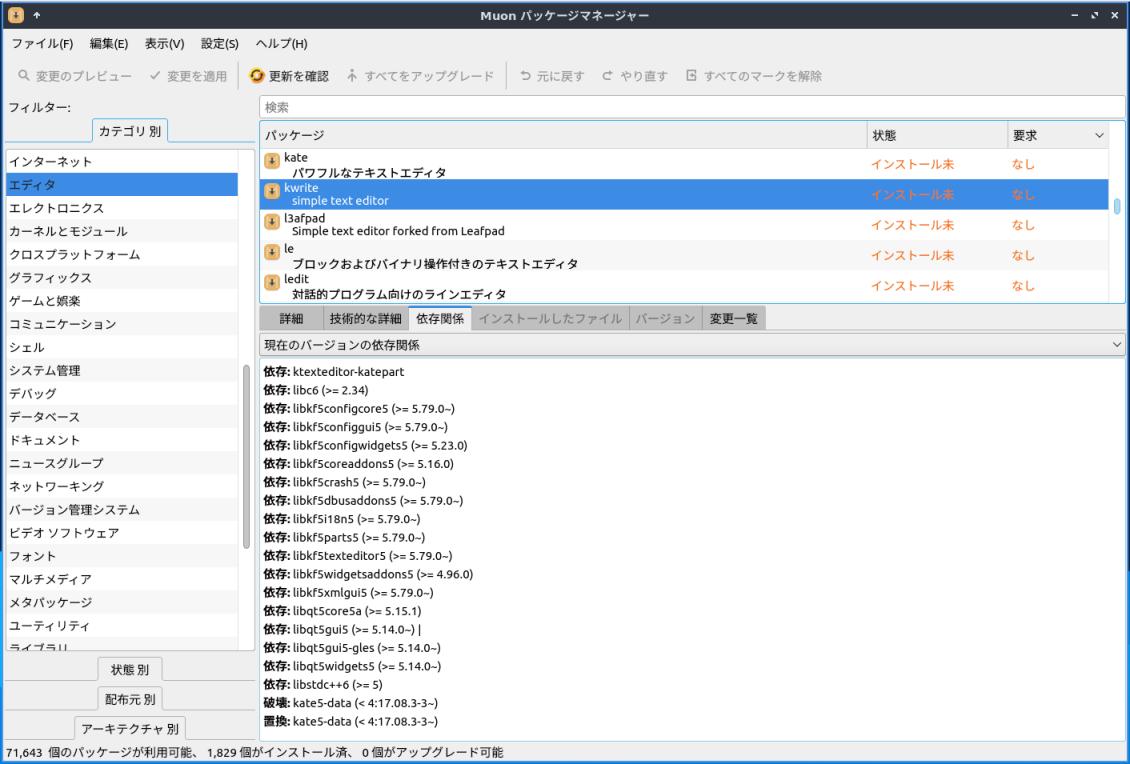Sort by パッケージ column header
The image size is (1130, 764).
[564, 136]
